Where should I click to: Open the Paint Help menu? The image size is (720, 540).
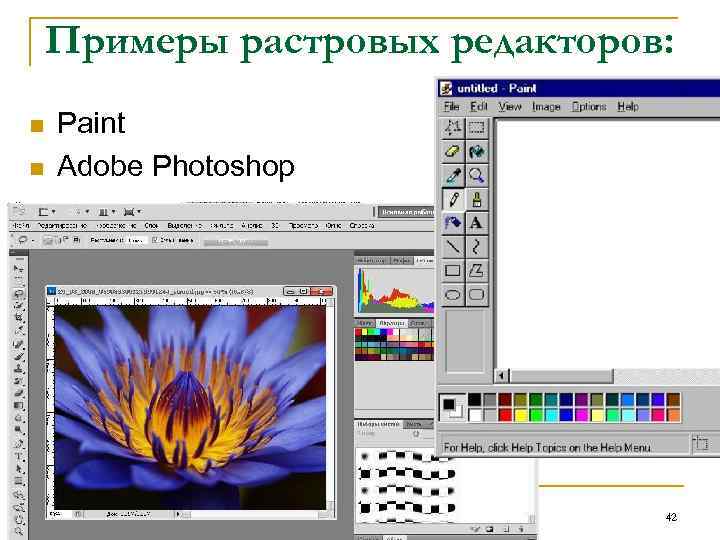click(628, 107)
